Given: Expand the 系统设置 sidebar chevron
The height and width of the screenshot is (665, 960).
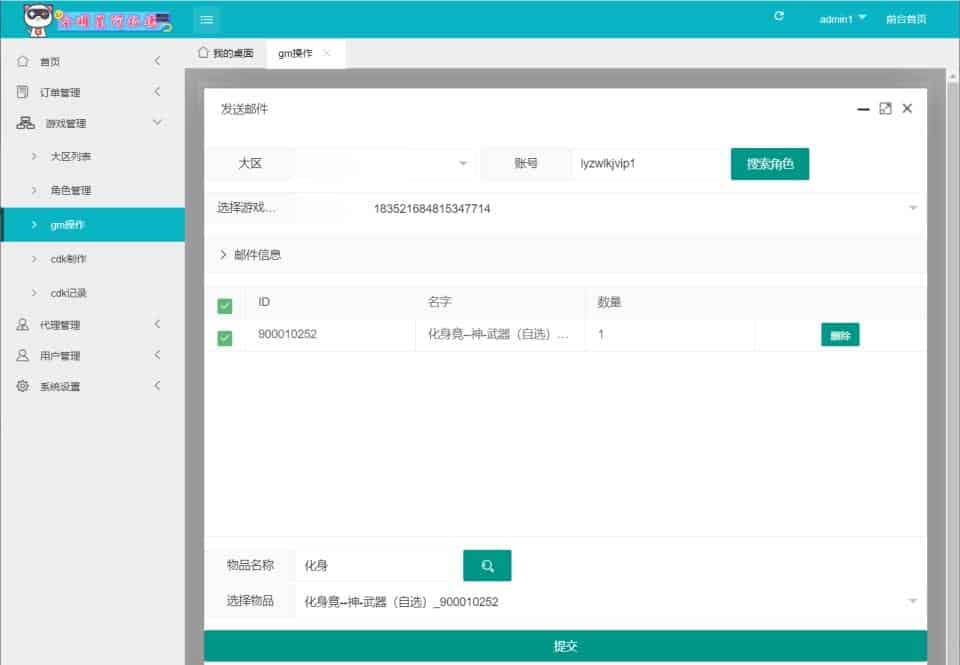Looking at the screenshot, I should click(157, 385).
